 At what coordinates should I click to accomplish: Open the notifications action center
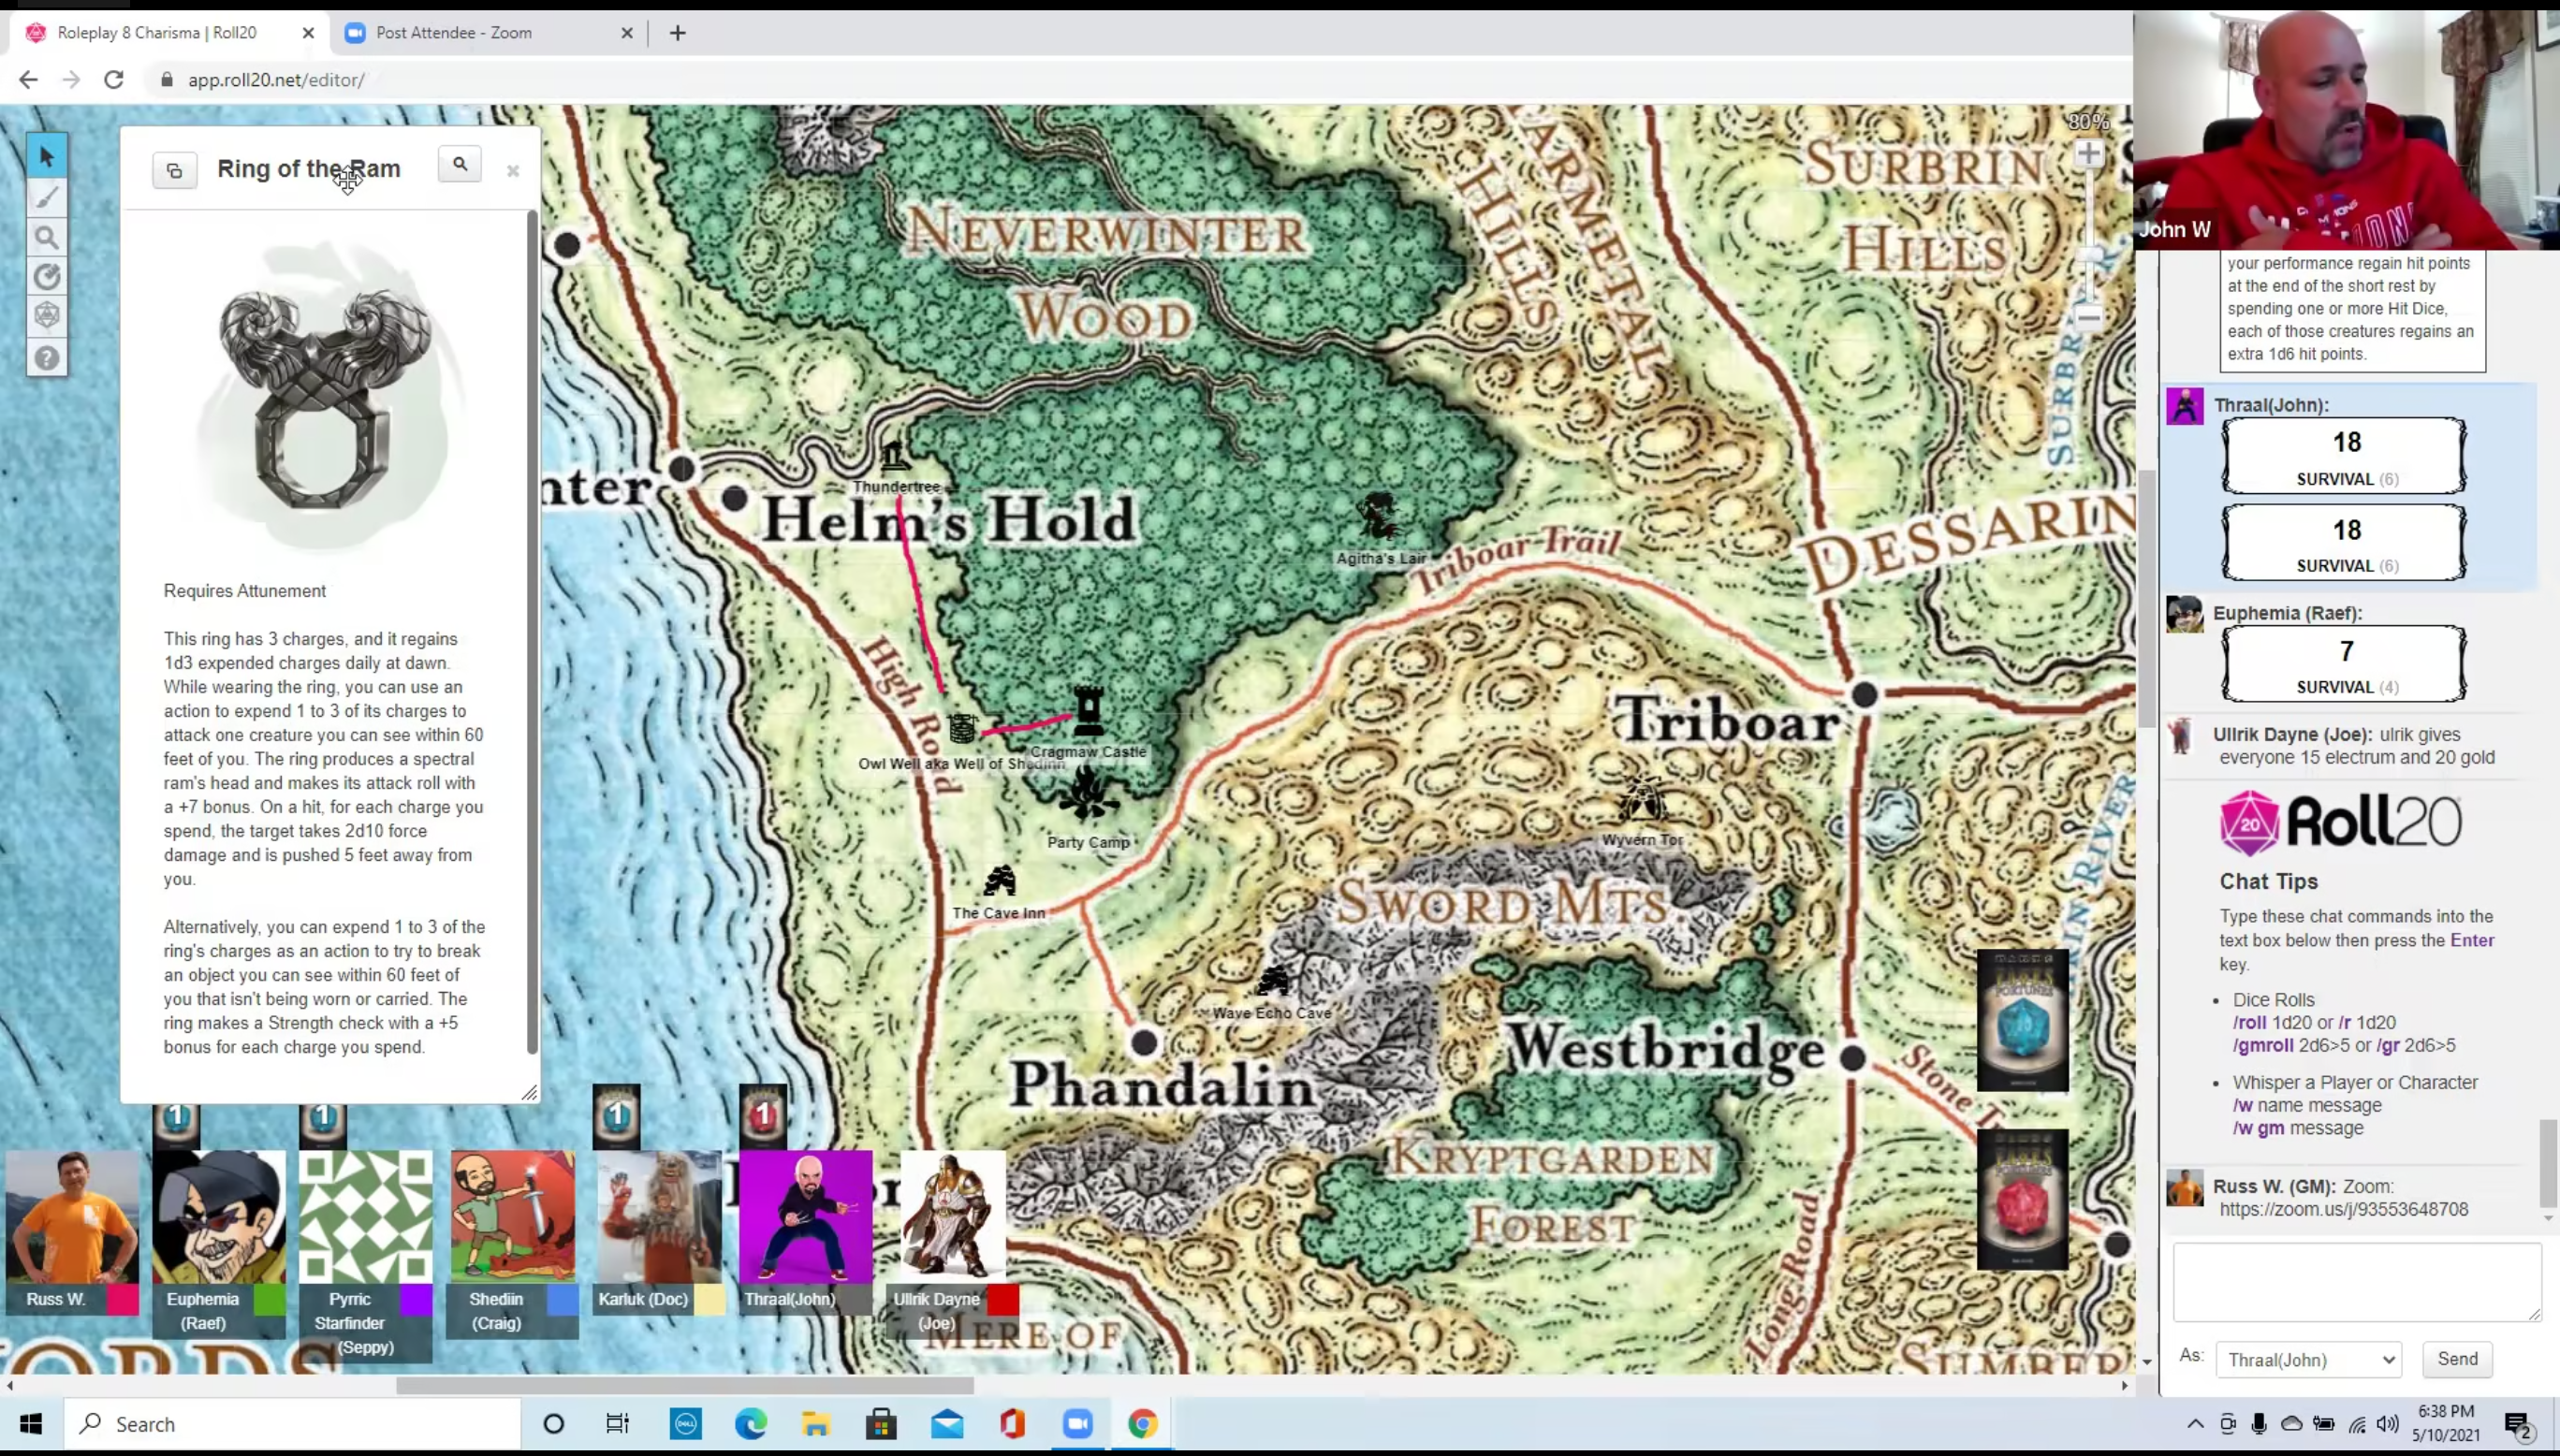(x=2518, y=1425)
